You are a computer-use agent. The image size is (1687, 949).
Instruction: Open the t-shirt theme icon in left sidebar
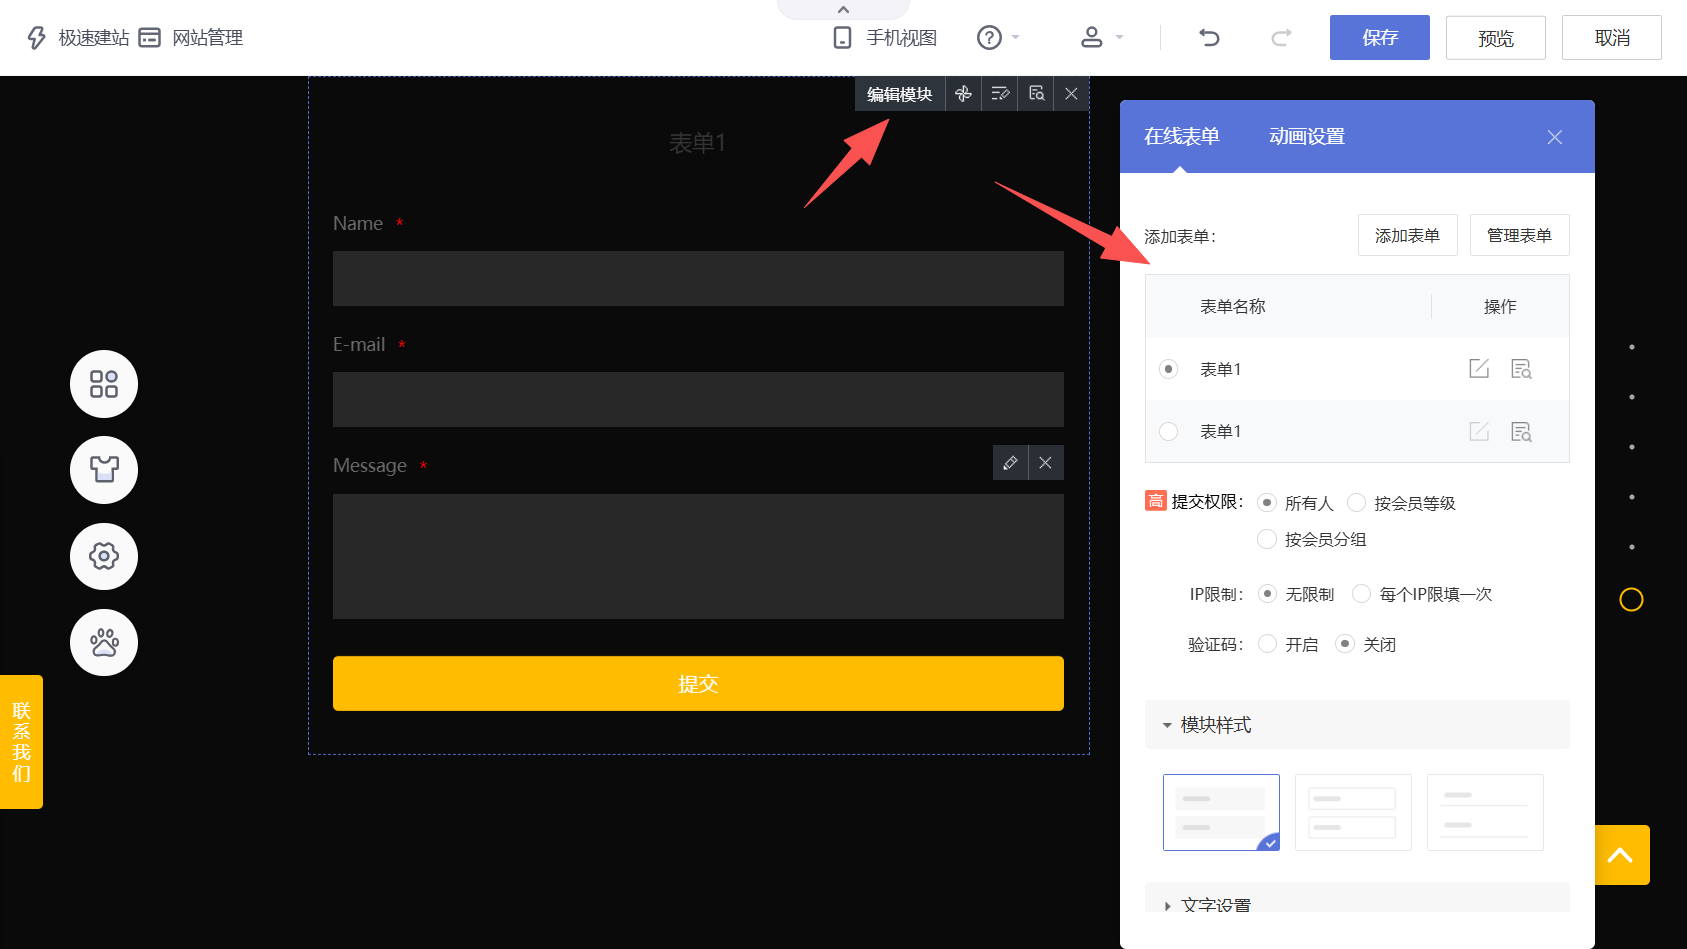pos(104,470)
